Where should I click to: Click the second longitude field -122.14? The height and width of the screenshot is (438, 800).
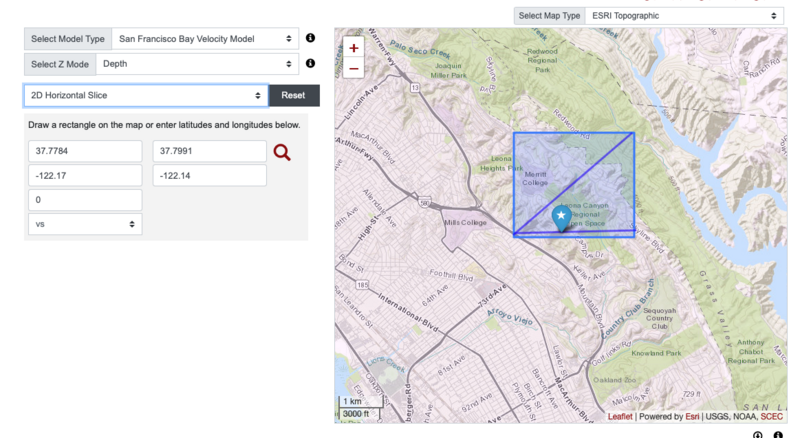point(210,176)
